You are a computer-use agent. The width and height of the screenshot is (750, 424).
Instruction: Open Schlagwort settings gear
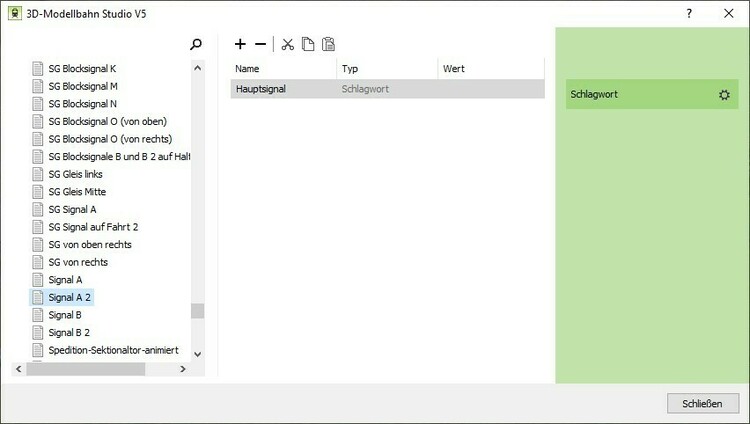pyautogui.click(x=724, y=95)
